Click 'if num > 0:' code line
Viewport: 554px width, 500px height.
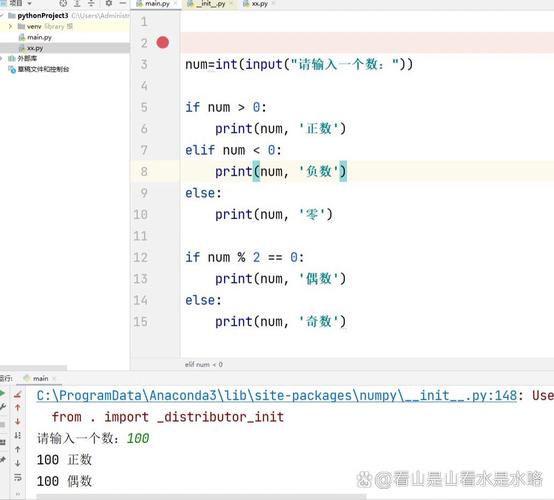click(x=226, y=107)
